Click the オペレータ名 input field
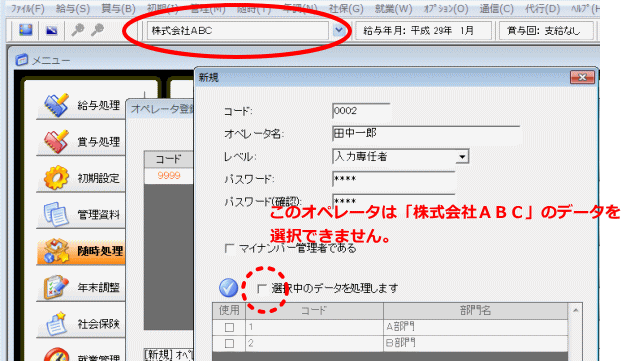The image size is (623, 361). click(426, 133)
